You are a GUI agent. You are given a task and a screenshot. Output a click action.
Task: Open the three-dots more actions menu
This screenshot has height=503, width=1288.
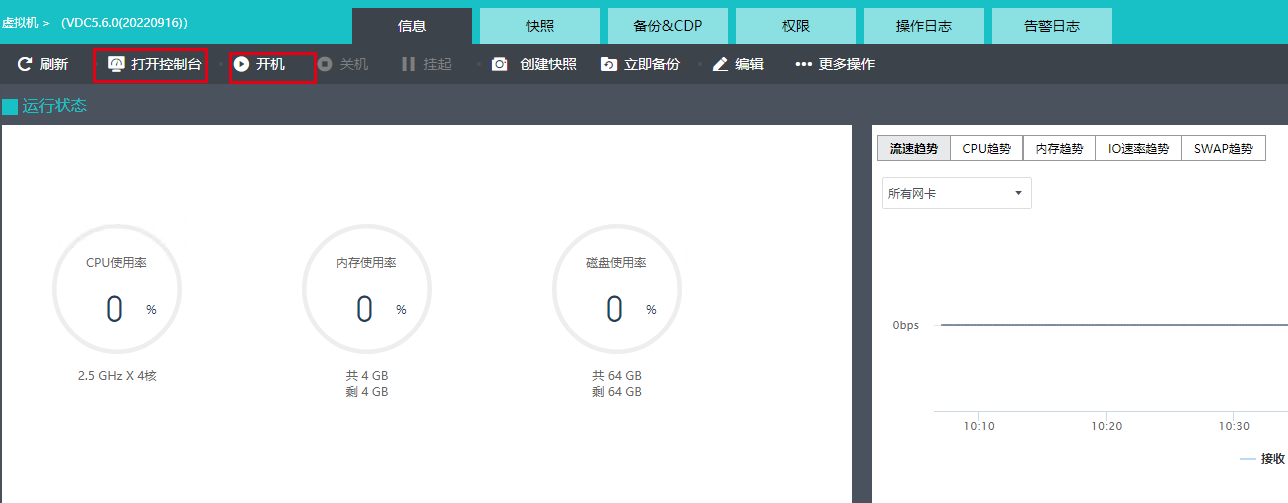point(803,65)
